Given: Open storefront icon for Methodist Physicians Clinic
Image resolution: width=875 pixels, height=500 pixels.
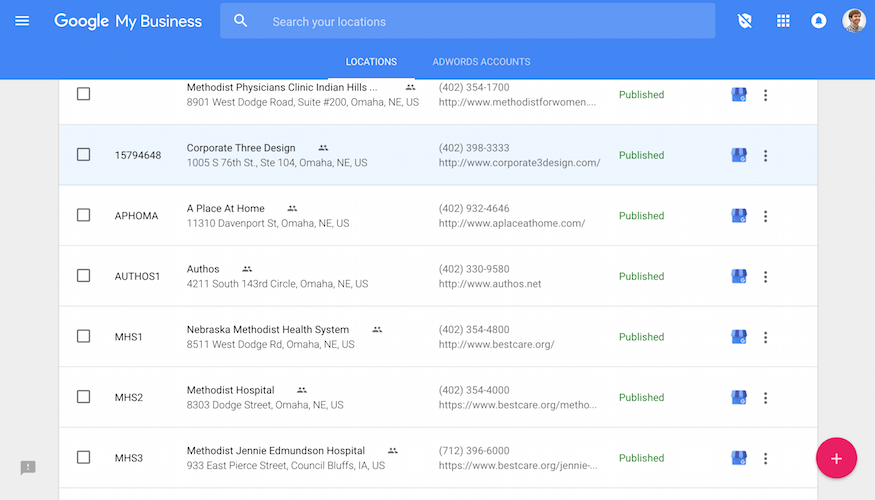Looking at the screenshot, I should click(739, 95).
